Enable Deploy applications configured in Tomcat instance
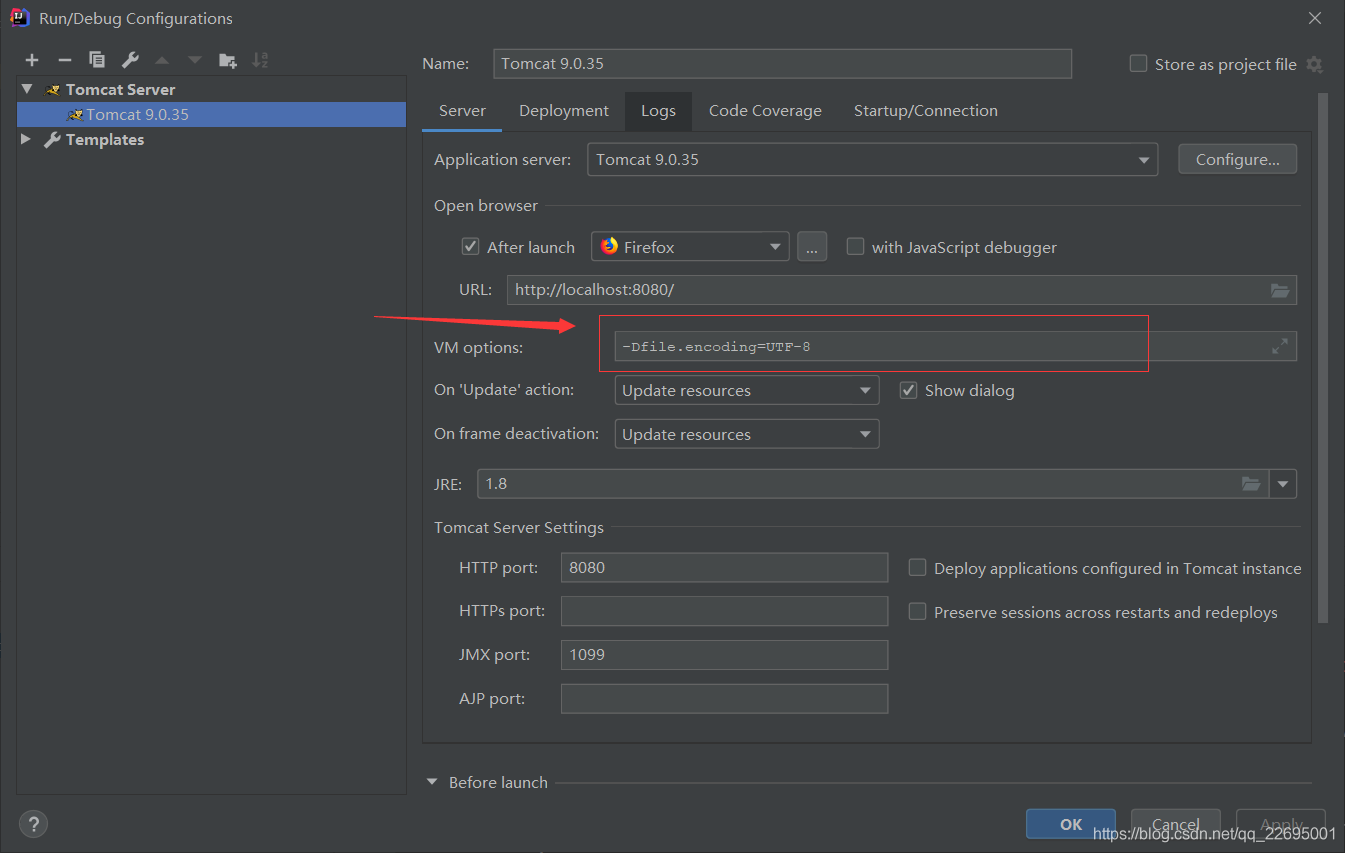Viewport: 1345px width, 853px height. pos(917,567)
